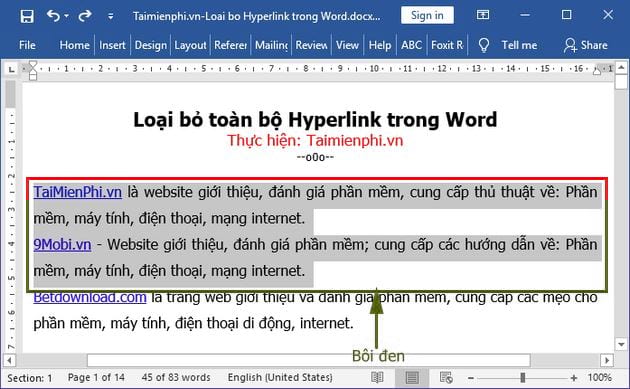Switch to the Insert tab
Viewport: 630px width, 389px height.
[x=112, y=45]
